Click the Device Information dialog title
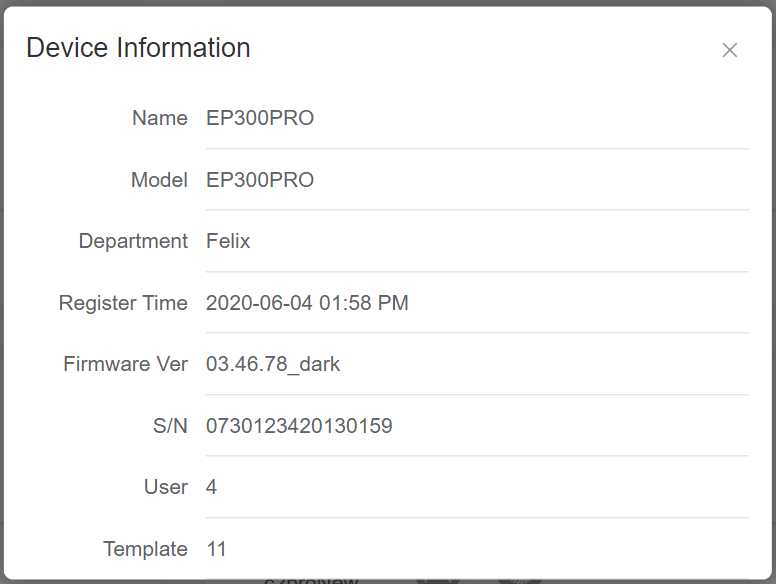 tap(138, 48)
